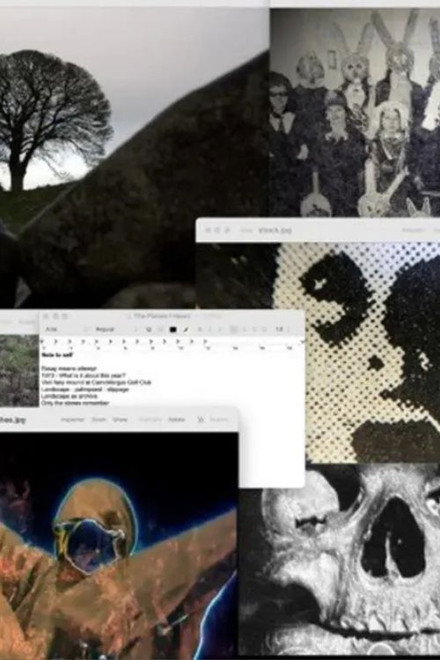
Task: Select center text alignment icon
Action: [x=244, y=330]
